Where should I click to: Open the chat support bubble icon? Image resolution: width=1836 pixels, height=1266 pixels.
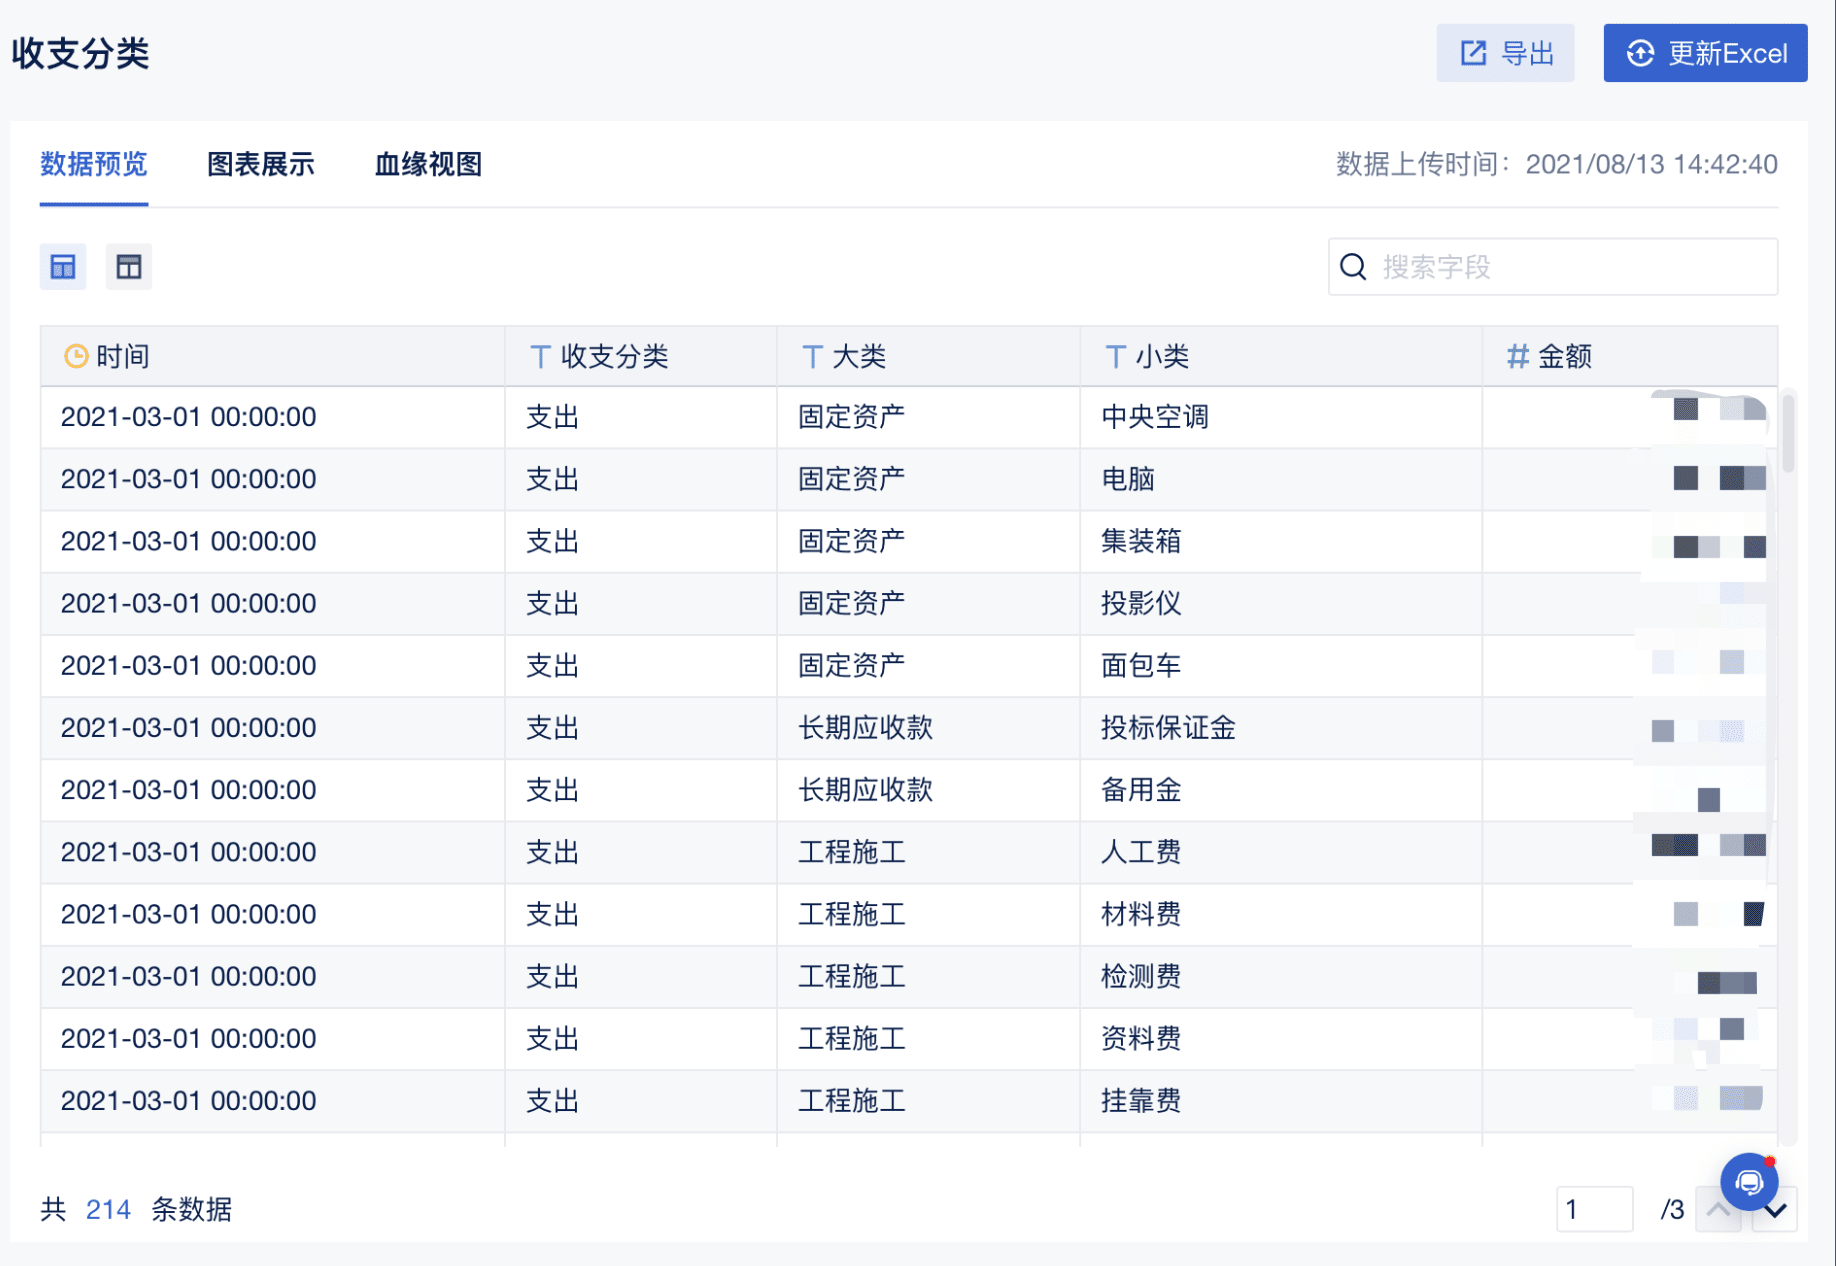click(x=1749, y=1182)
